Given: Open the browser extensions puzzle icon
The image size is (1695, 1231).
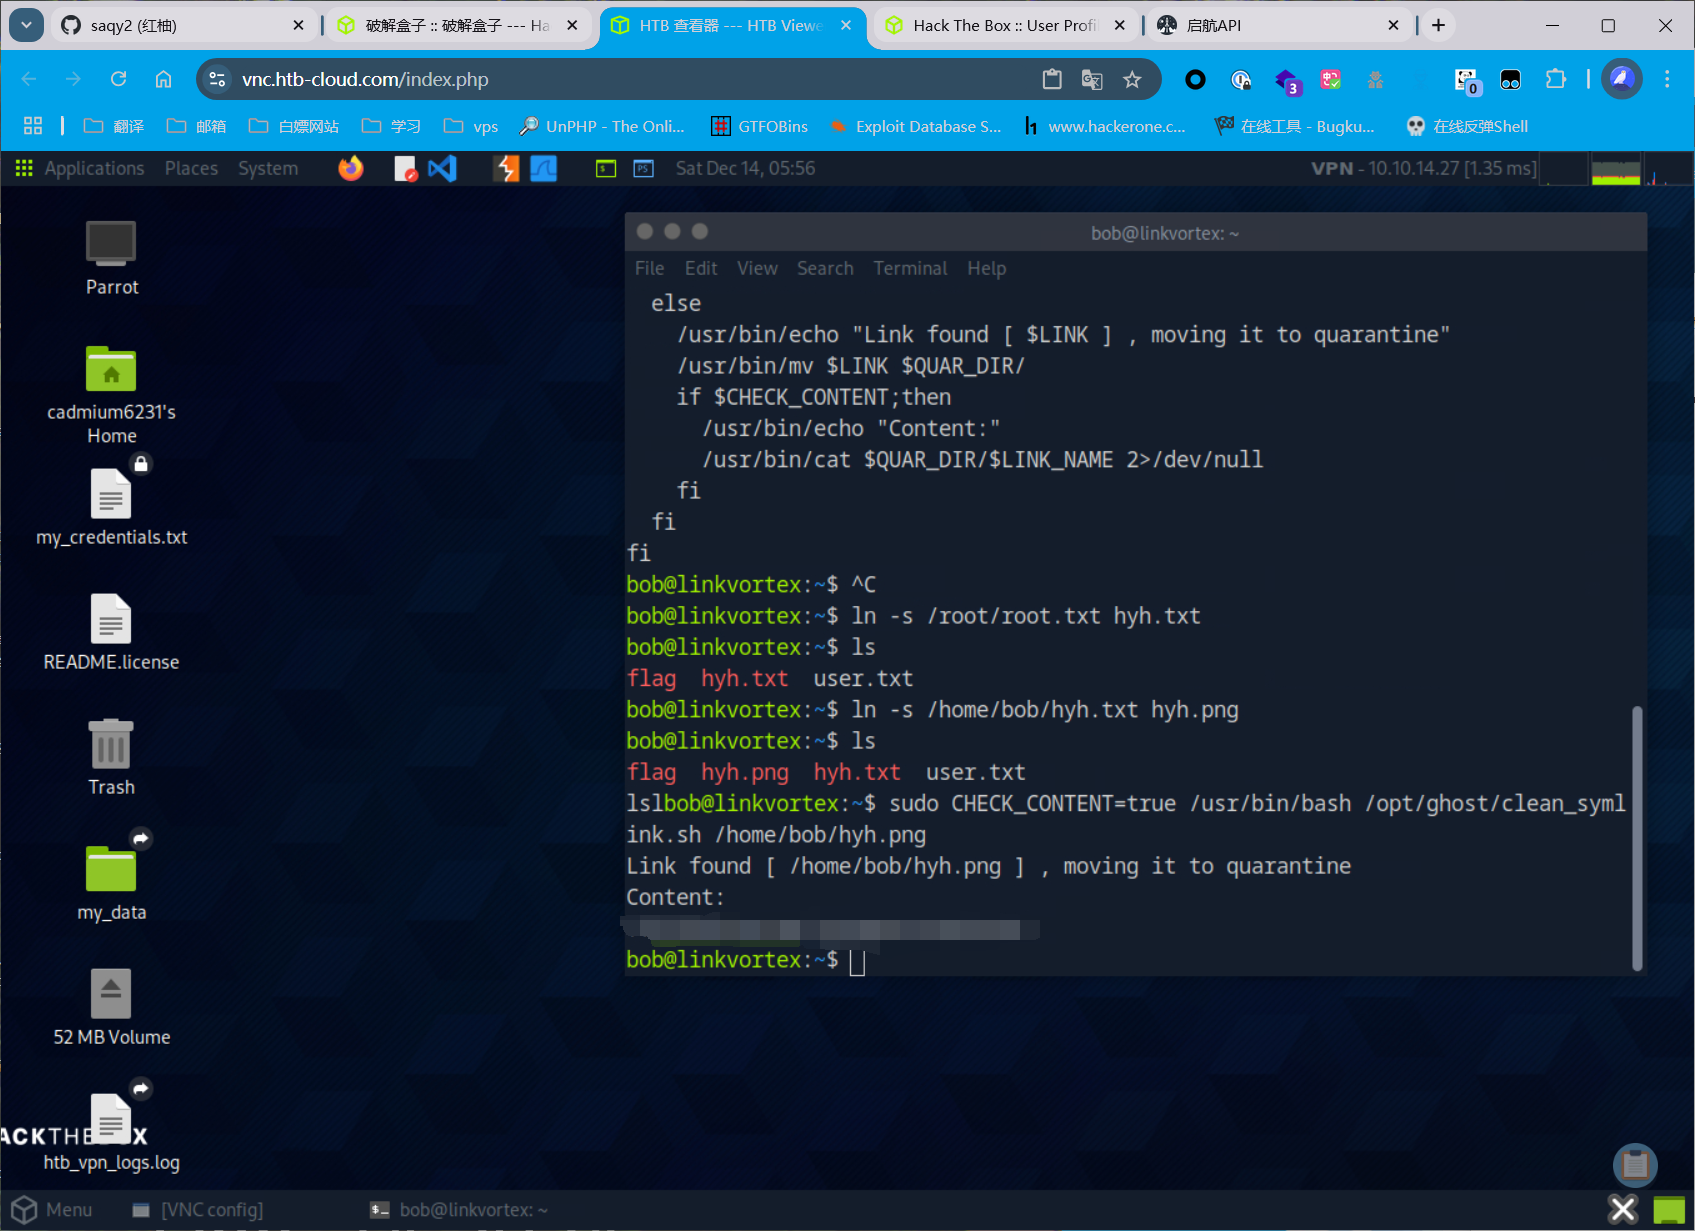Looking at the screenshot, I should click(1555, 79).
